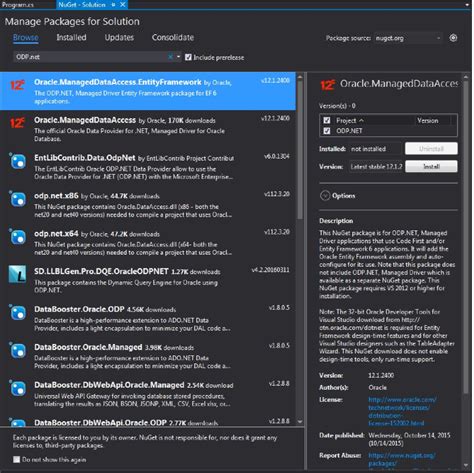This screenshot has width=474, height=473.
Task: Click odp.net.x86 package icon
Action: [x=18, y=199]
